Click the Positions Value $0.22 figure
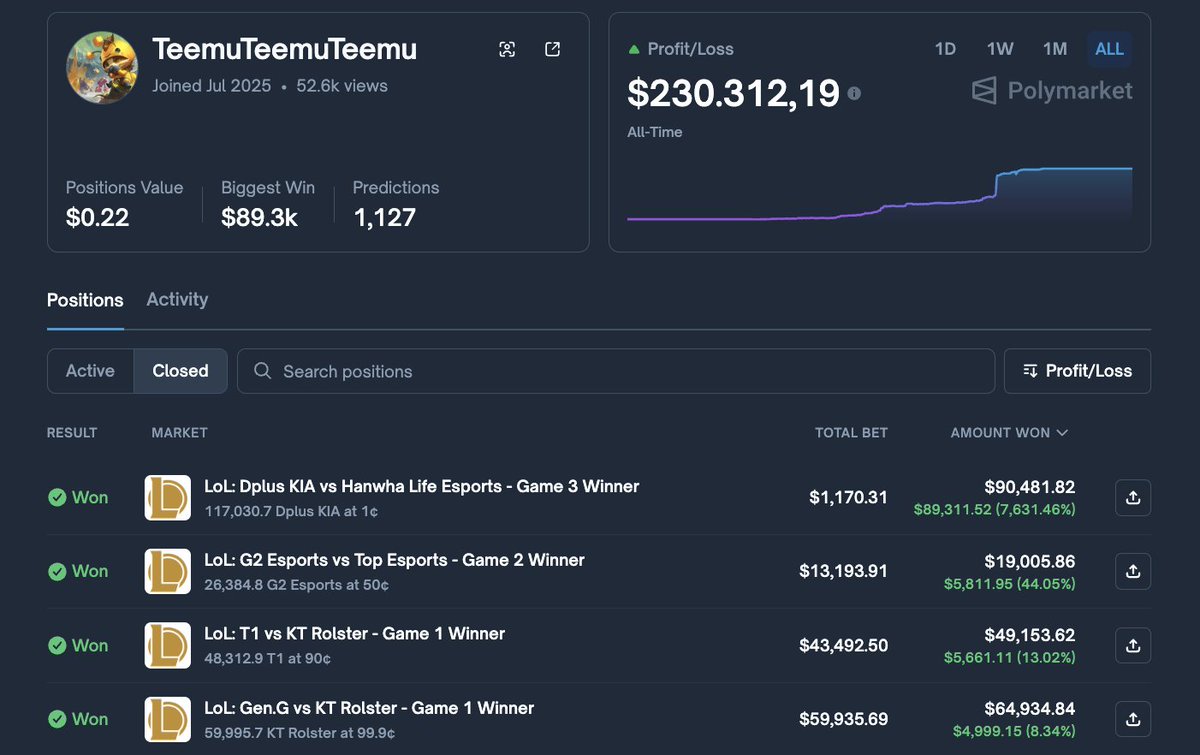This screenshot has width=1200, height=755. [97, 217]
